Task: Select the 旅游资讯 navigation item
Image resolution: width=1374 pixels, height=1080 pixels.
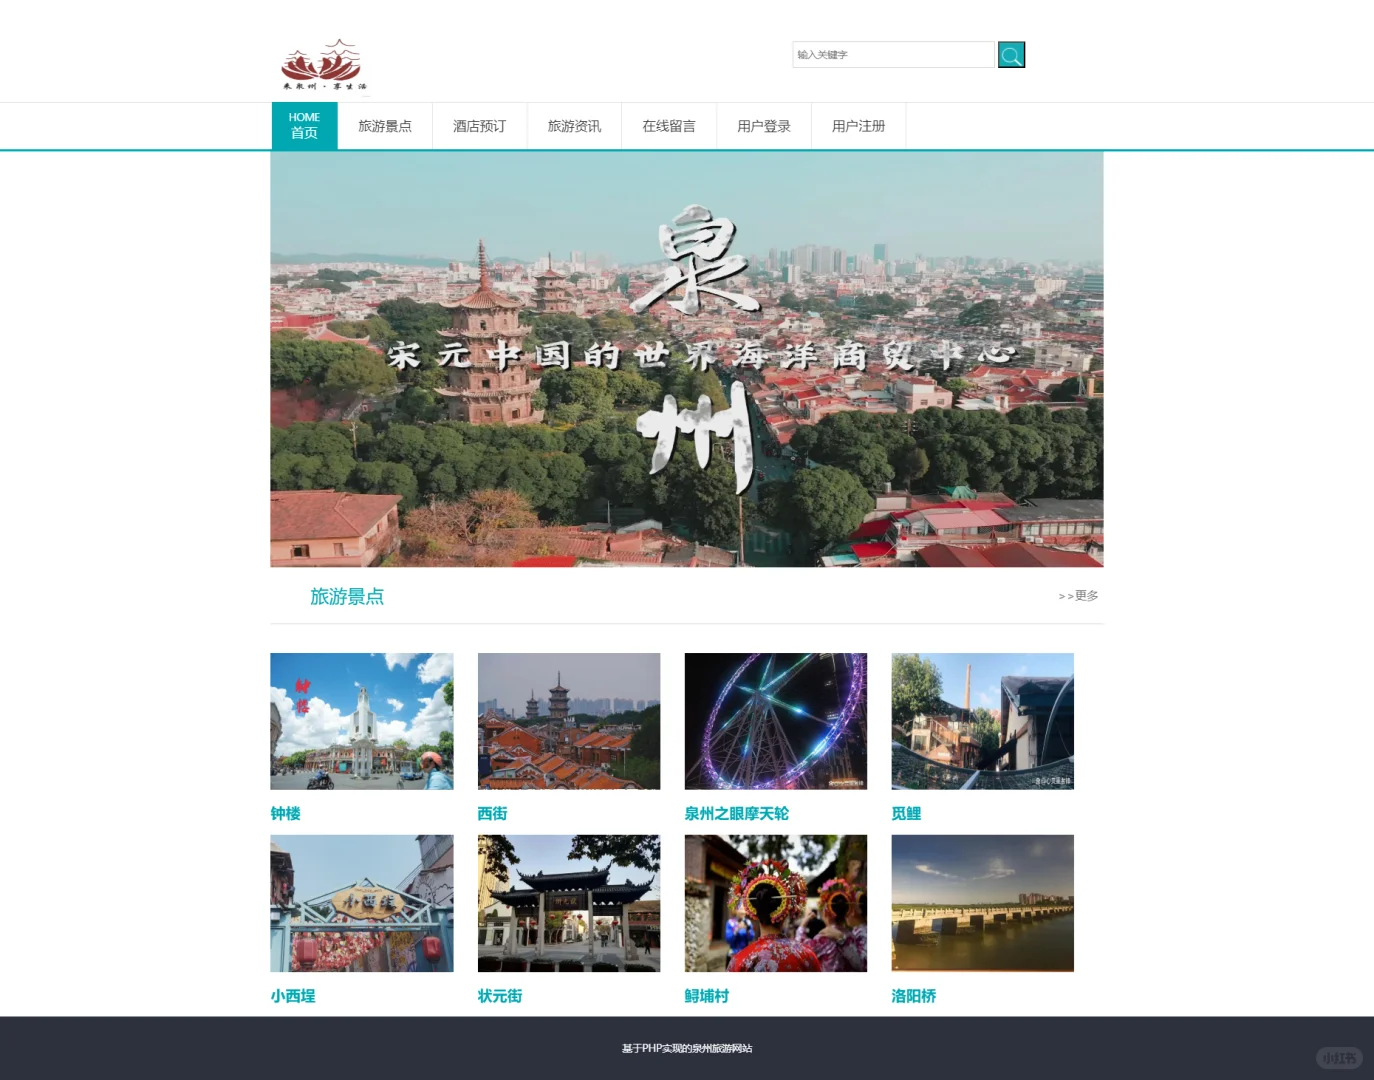Action: click(573, 125)
